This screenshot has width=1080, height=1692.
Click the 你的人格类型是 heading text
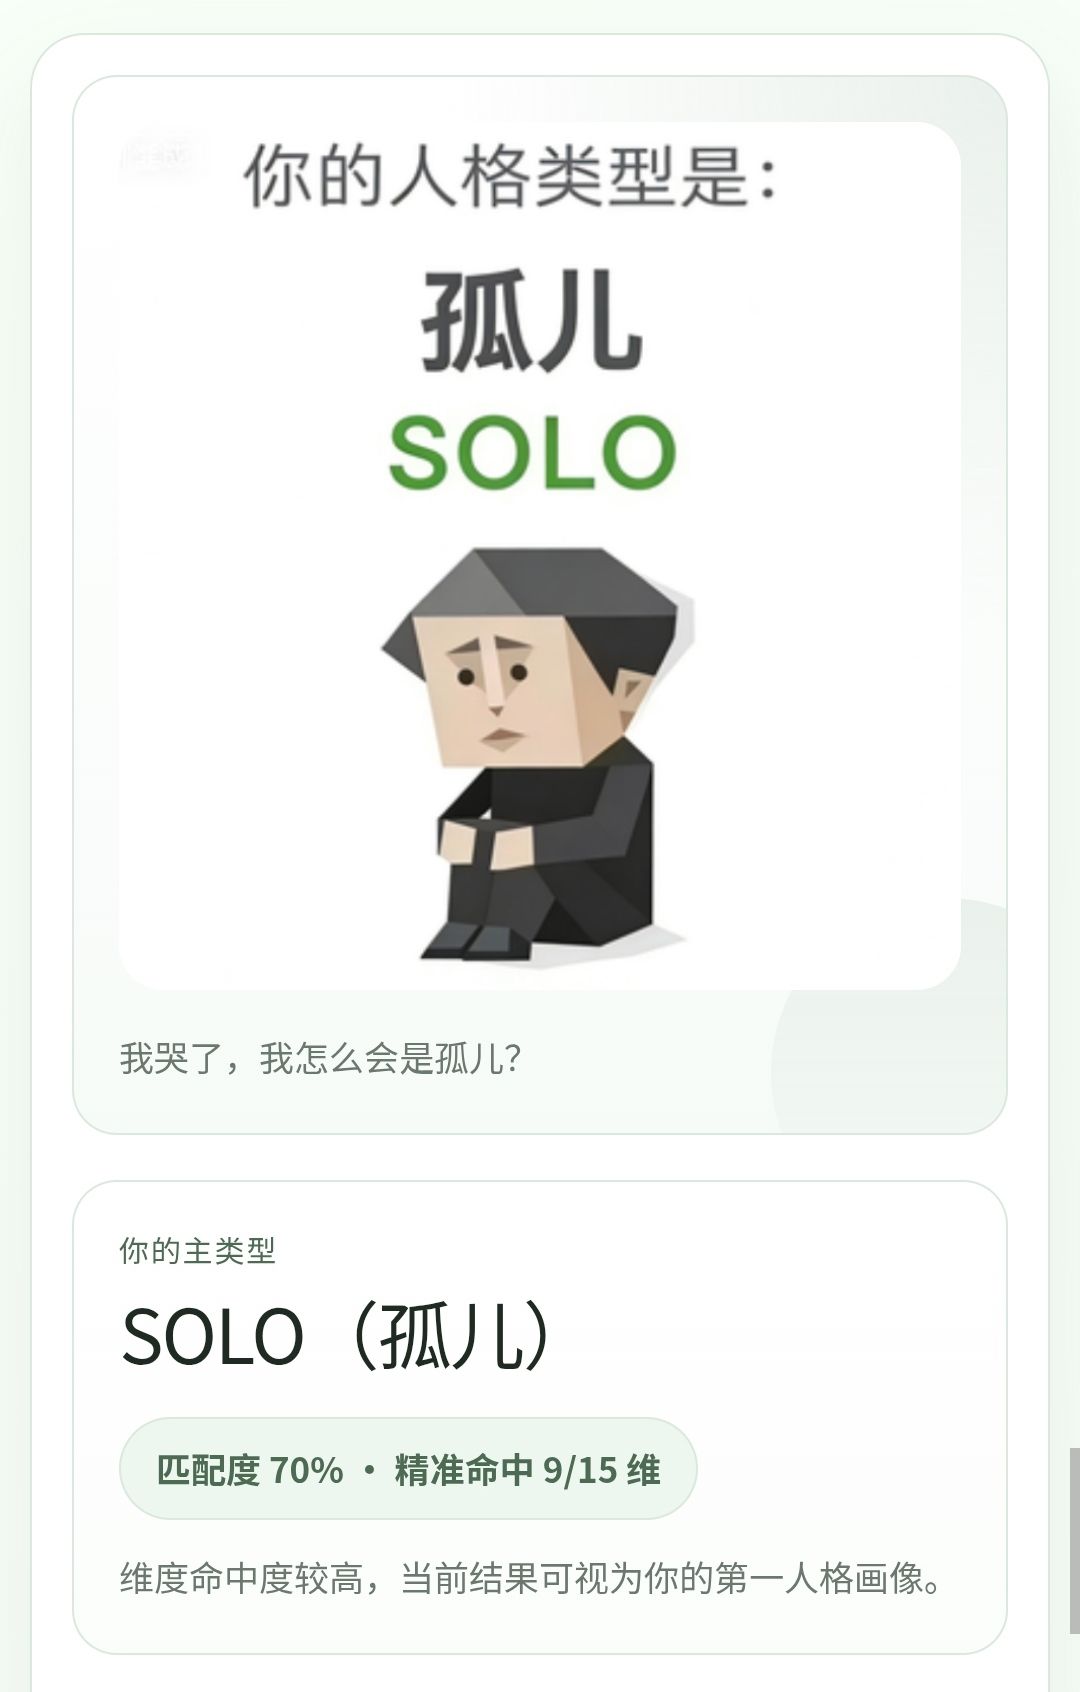(x=510, y=175)
